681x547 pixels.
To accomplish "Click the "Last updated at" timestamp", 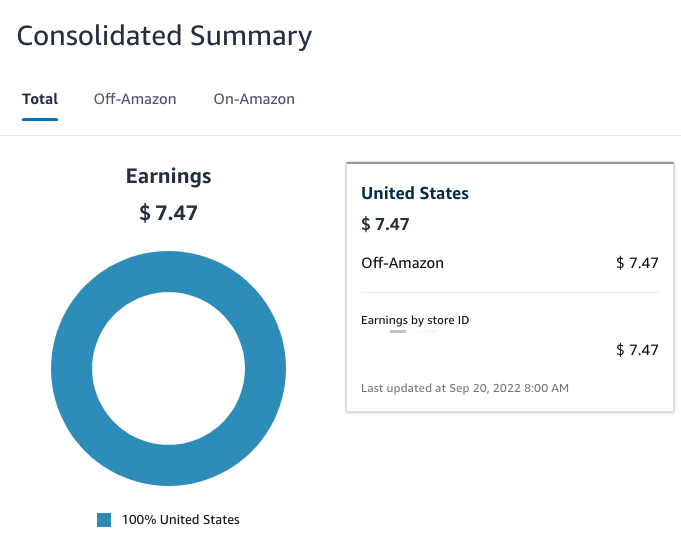I will (x=465, y=387).
